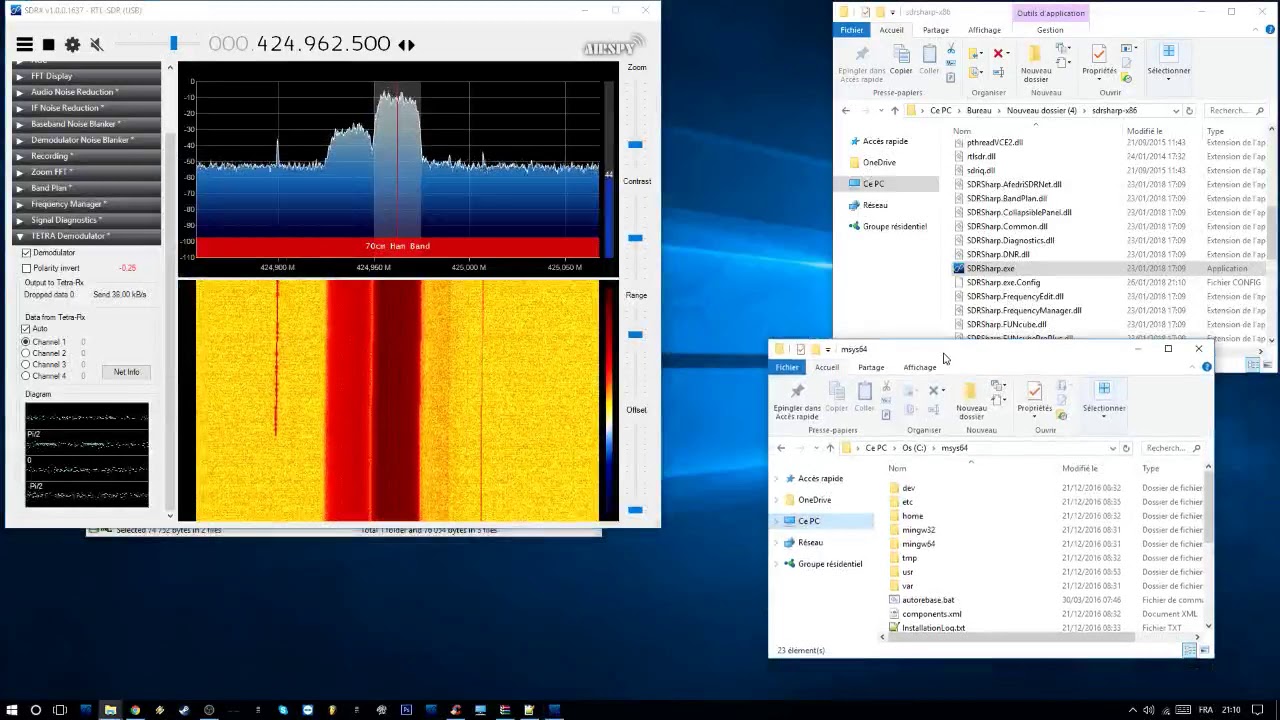The width and height of the screenshot is (1280, 720).
Task: Open SDR# settings gear
Action: [72, 44]
